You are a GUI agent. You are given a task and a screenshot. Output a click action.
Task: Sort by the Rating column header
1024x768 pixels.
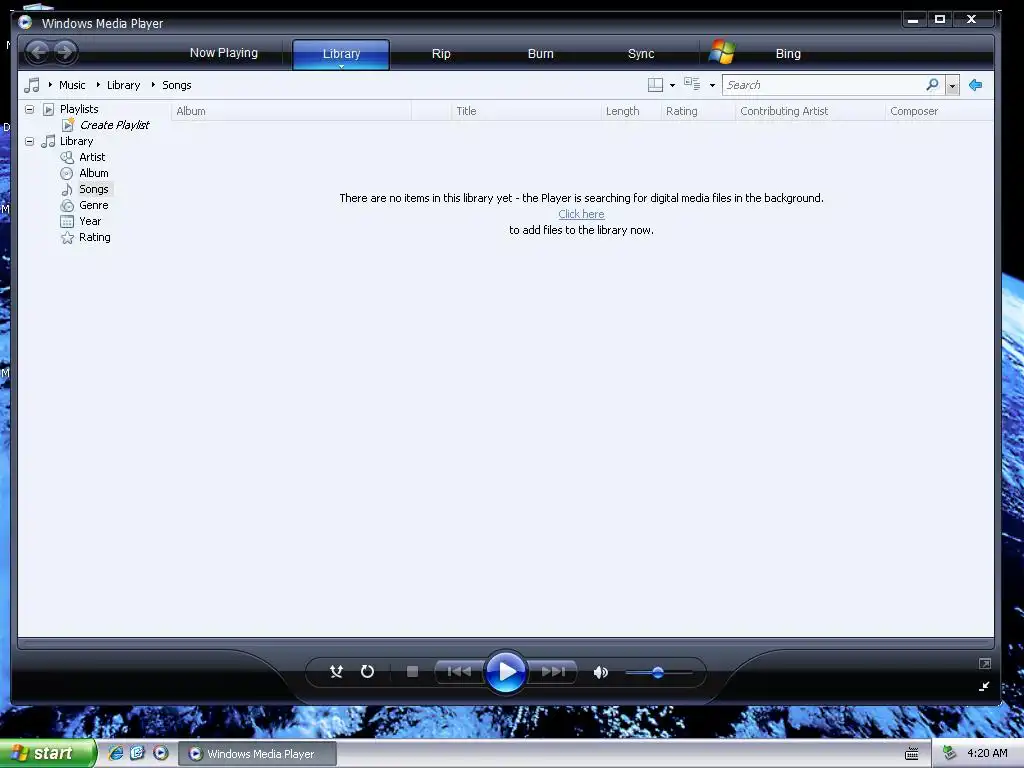point(698,111)
